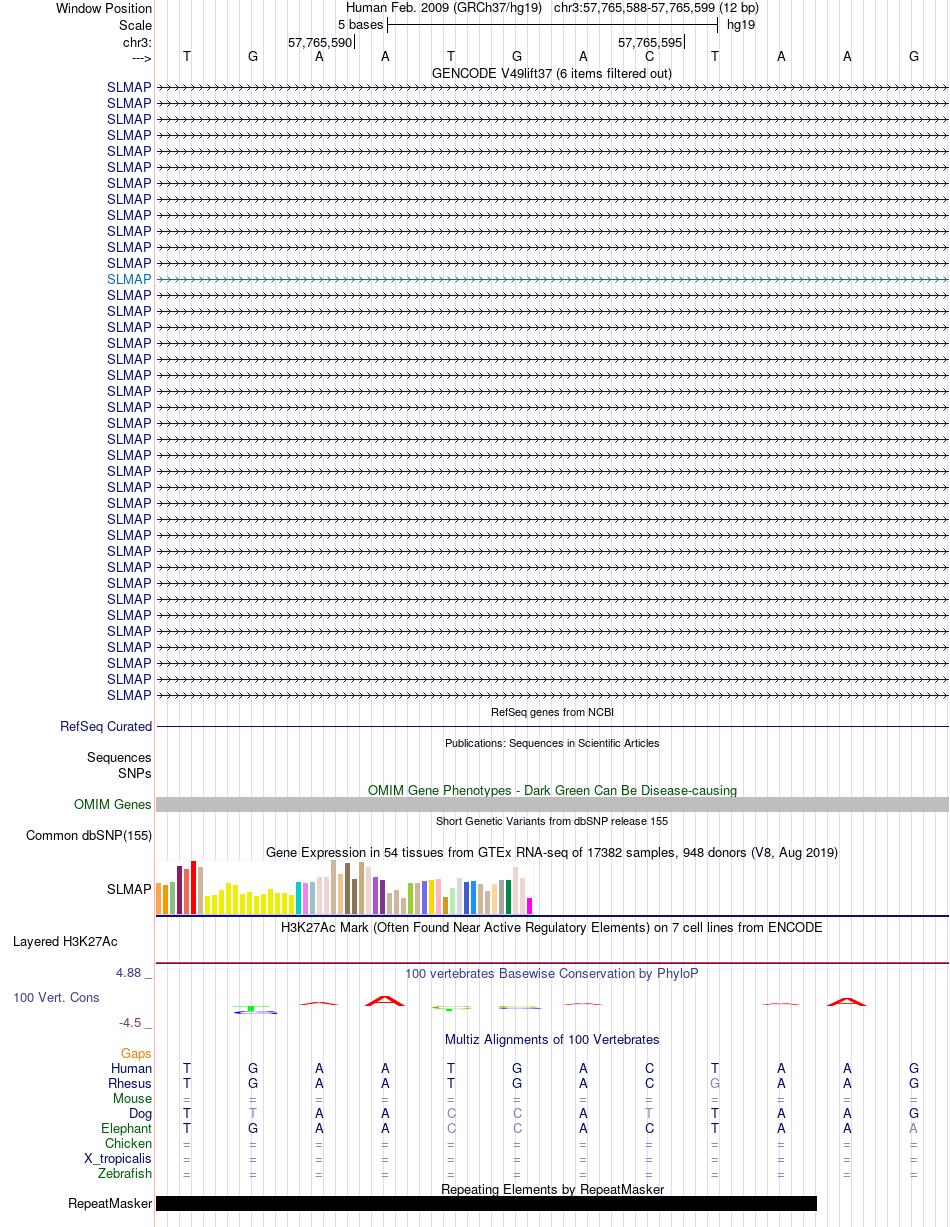This screenshot has width=950, height=1227.
Task: Click the Human species label
Action: (x=131, y=1068)
